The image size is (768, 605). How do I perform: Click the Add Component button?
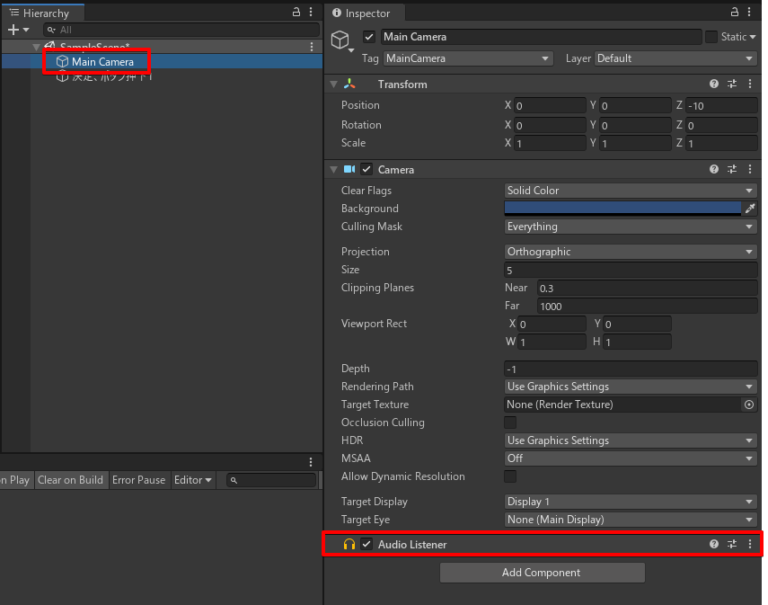click(x=542, y=573)
